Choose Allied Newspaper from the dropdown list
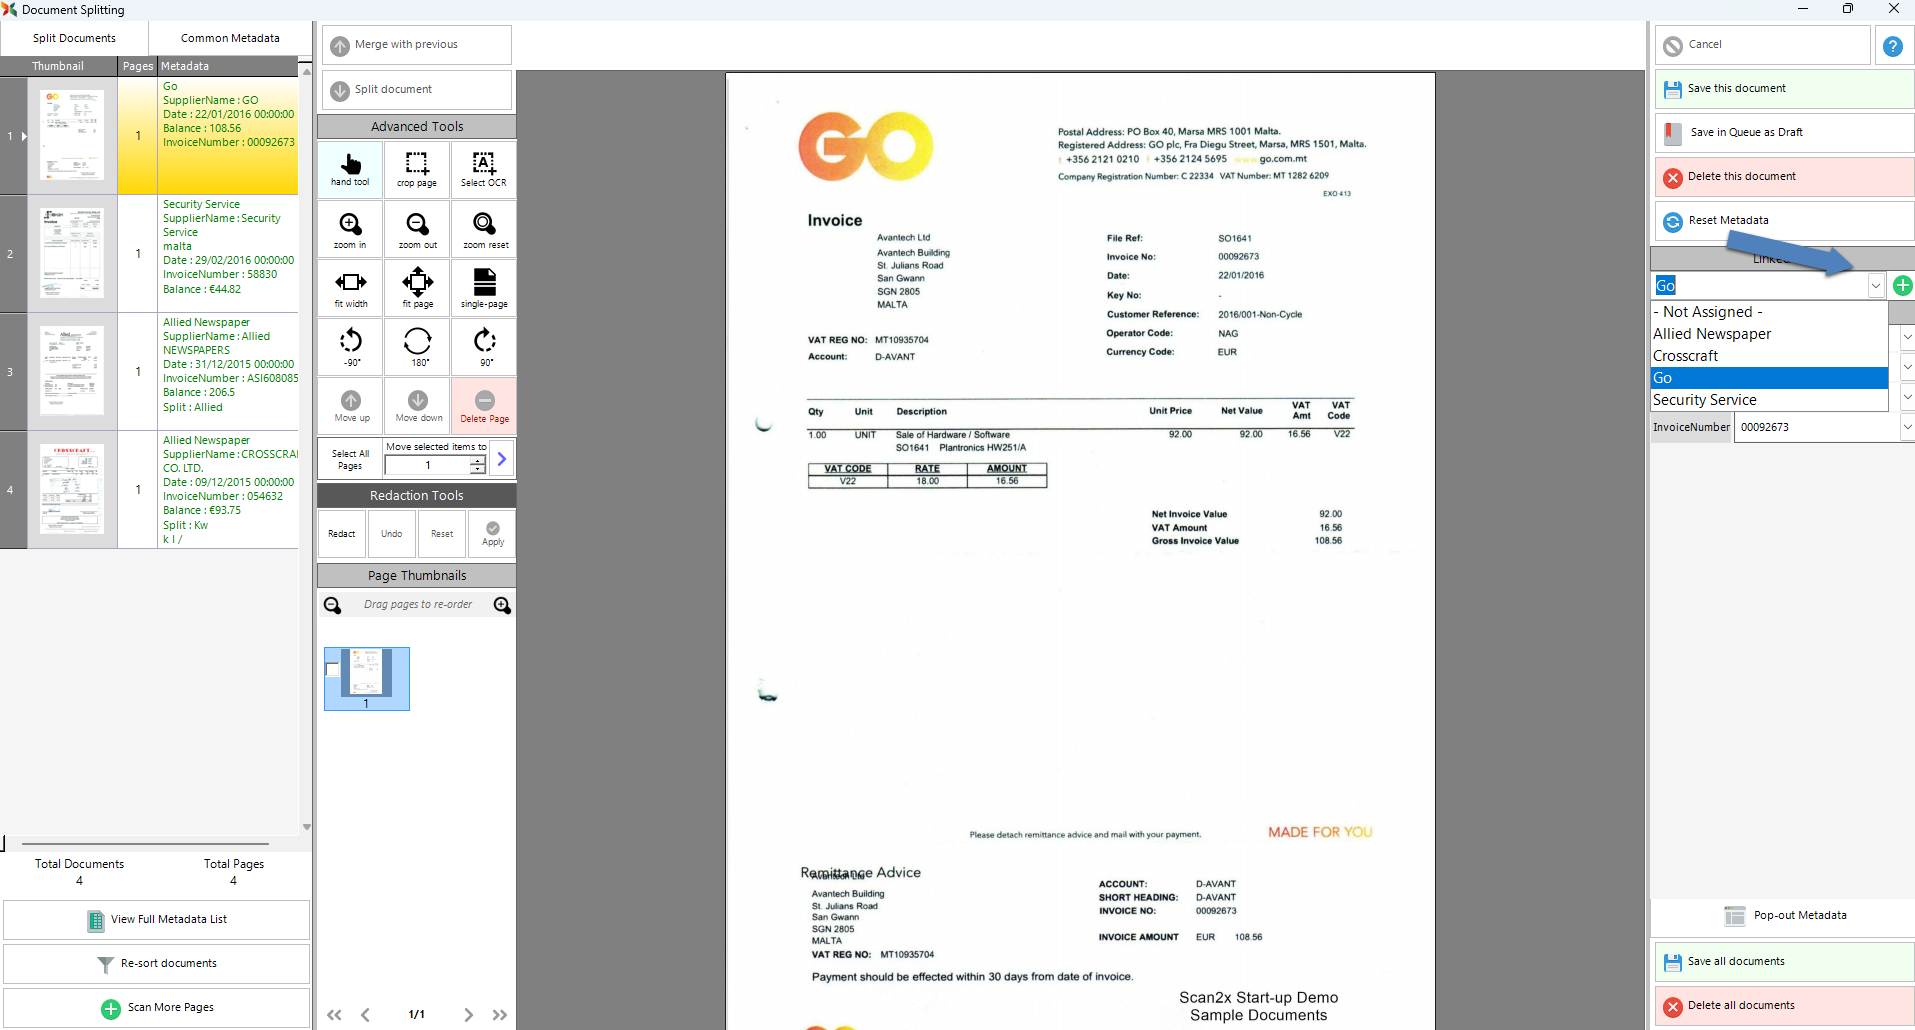This screenshot has height=1030, width=1915. pyautogui.click(x=1711, y=334)
